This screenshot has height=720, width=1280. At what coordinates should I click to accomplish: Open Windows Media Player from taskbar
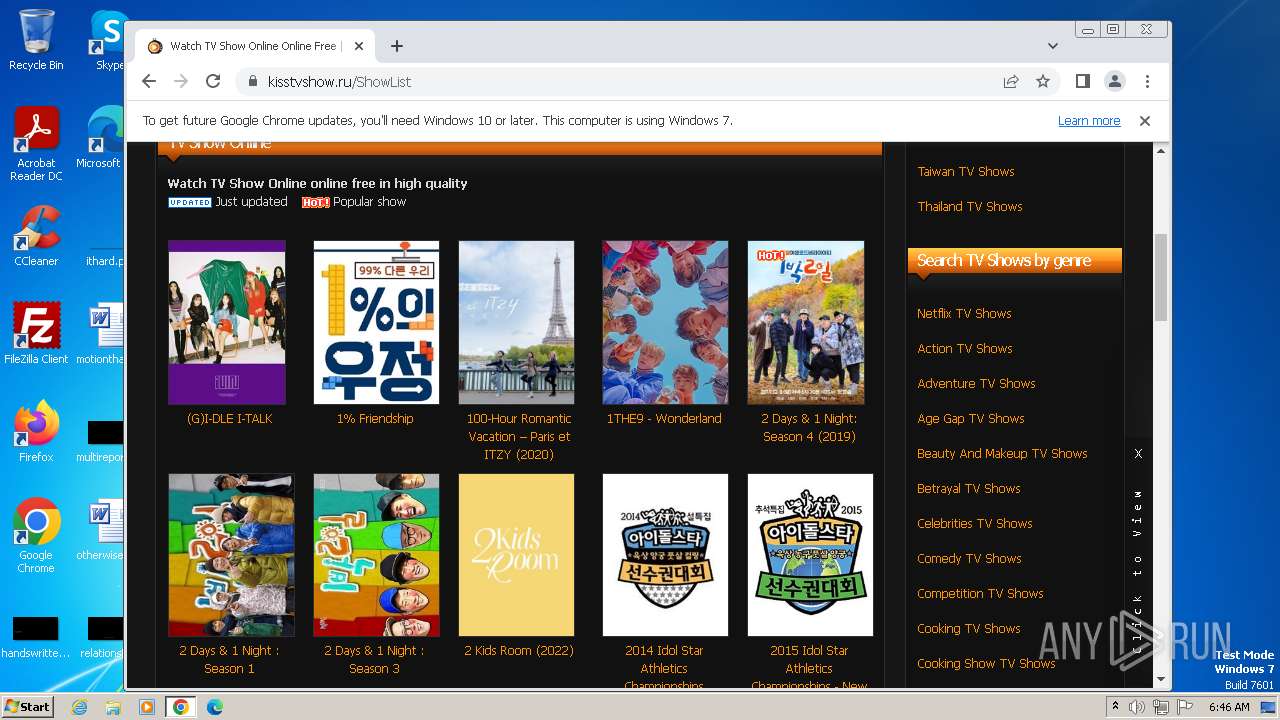pos(147,707)
